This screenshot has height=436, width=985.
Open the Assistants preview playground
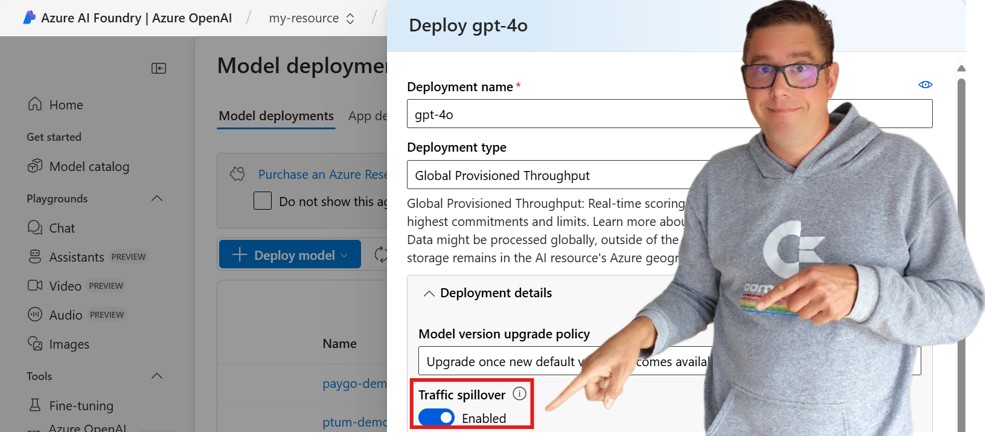tap(77, 257)
